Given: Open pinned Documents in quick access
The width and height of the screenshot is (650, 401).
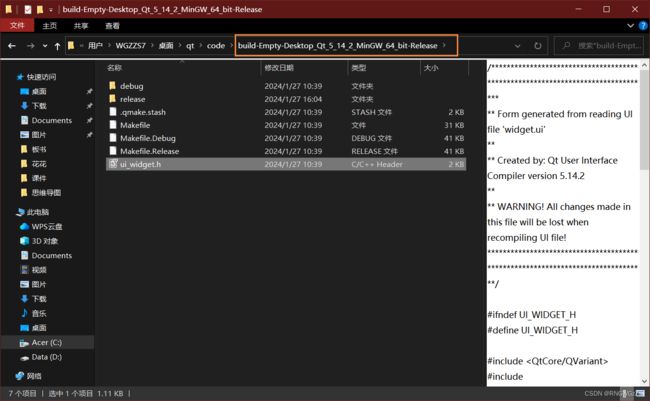Looking at the screenshot, I should [x=51, y=120].
